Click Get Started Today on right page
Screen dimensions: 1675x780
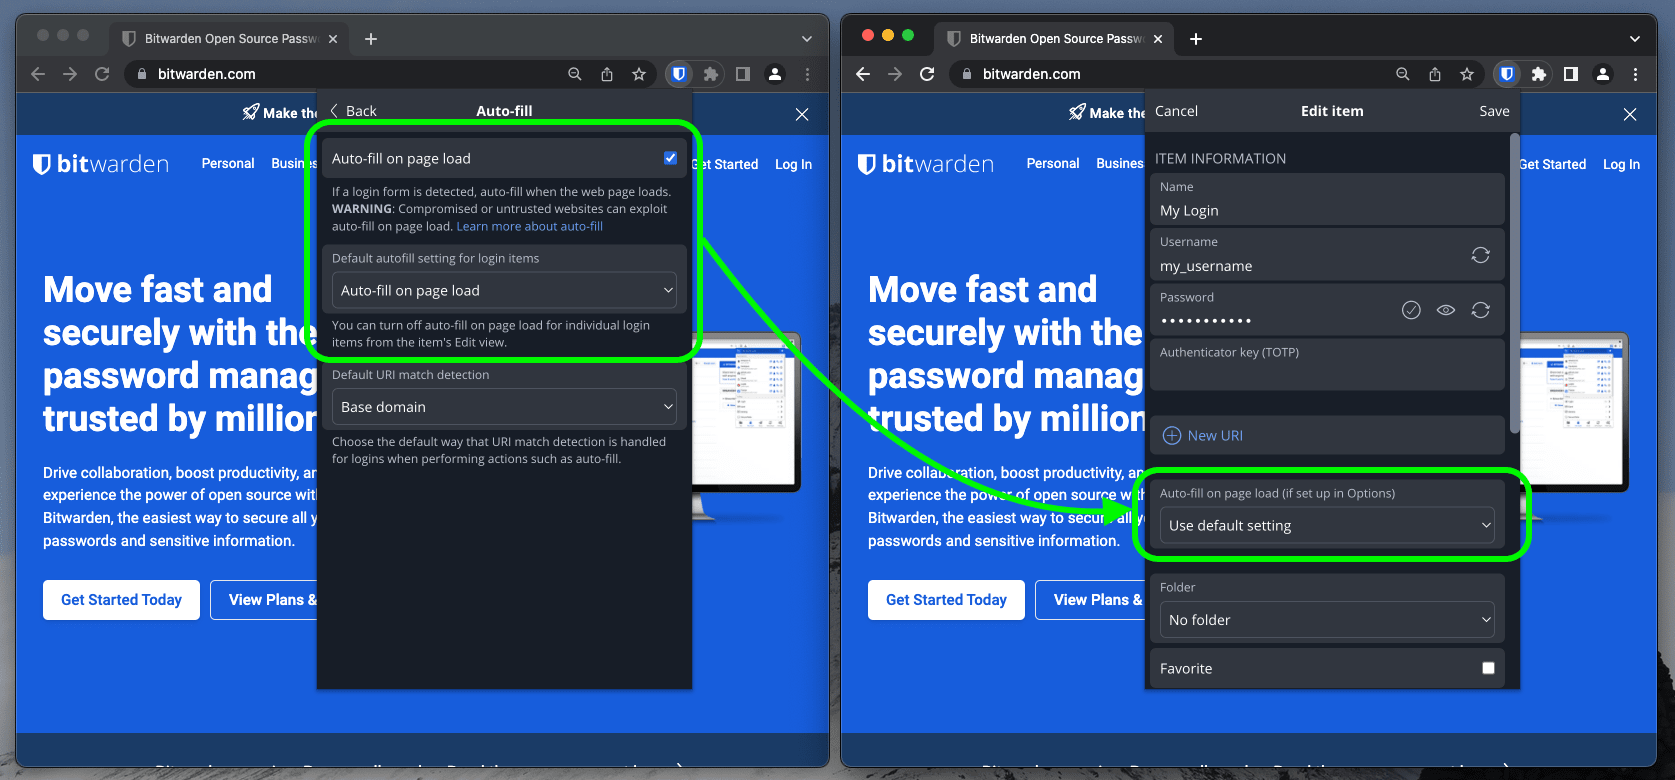pyautogui.click(x=946, y=600)
